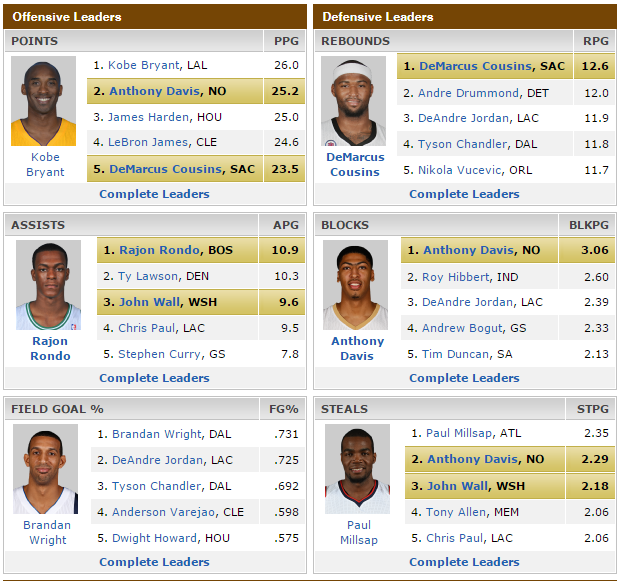623x581 pixels.
Task: Click Anthony Davis in Steals list
Action: tap(472, 459)
